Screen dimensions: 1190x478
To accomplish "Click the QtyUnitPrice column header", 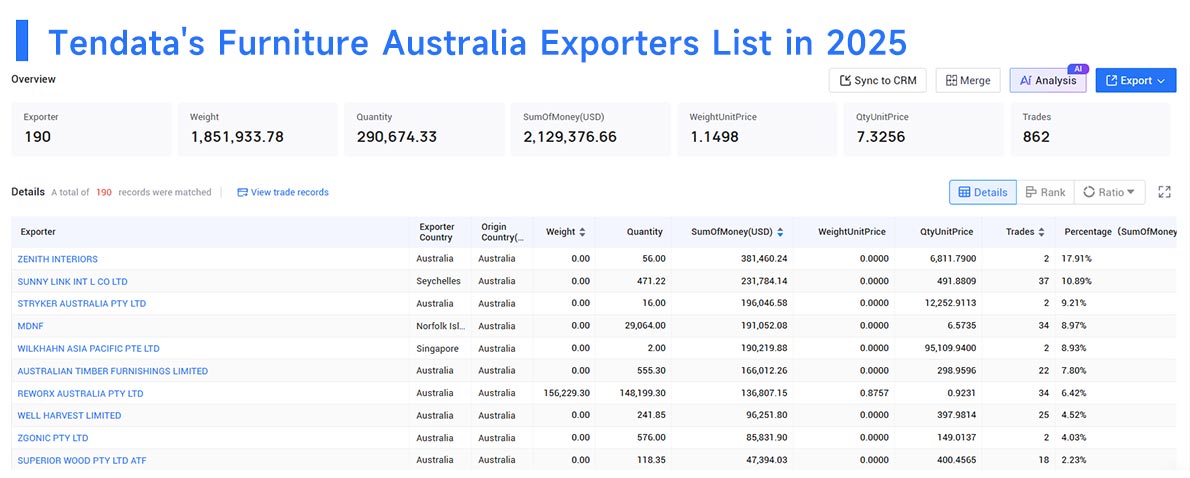I will point(938,232).
